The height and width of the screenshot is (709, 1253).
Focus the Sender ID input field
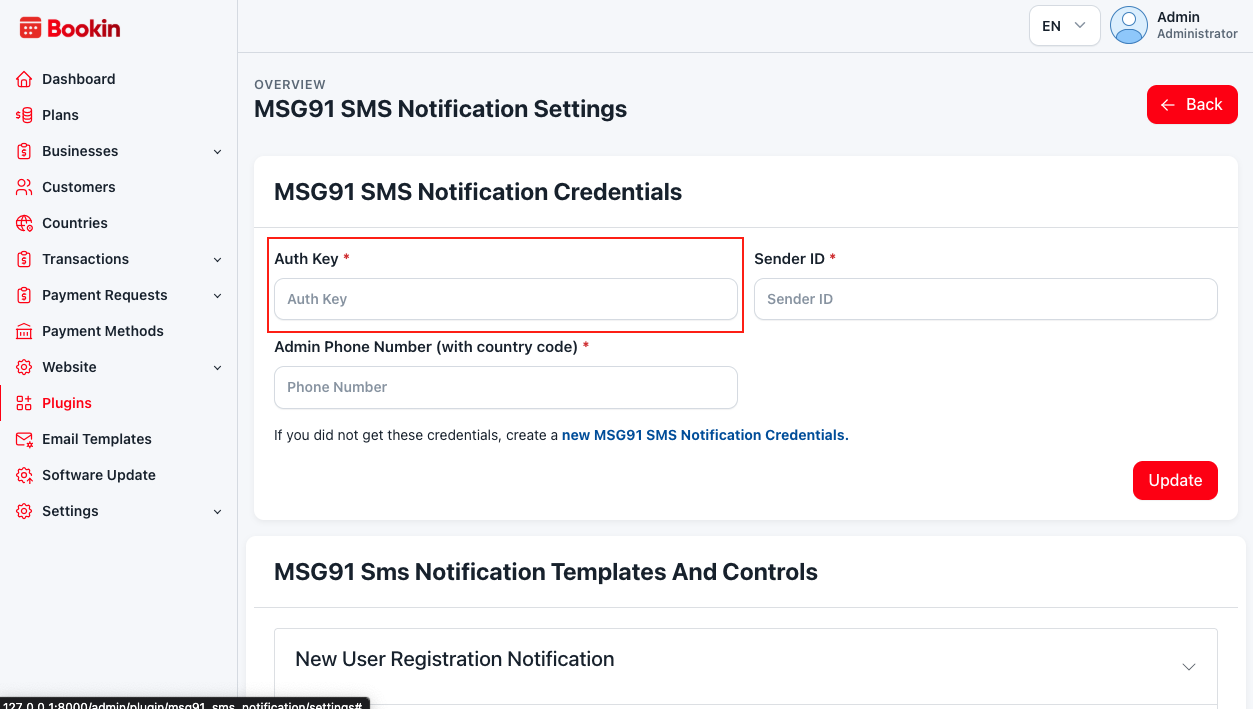click(x=986, y=299)
